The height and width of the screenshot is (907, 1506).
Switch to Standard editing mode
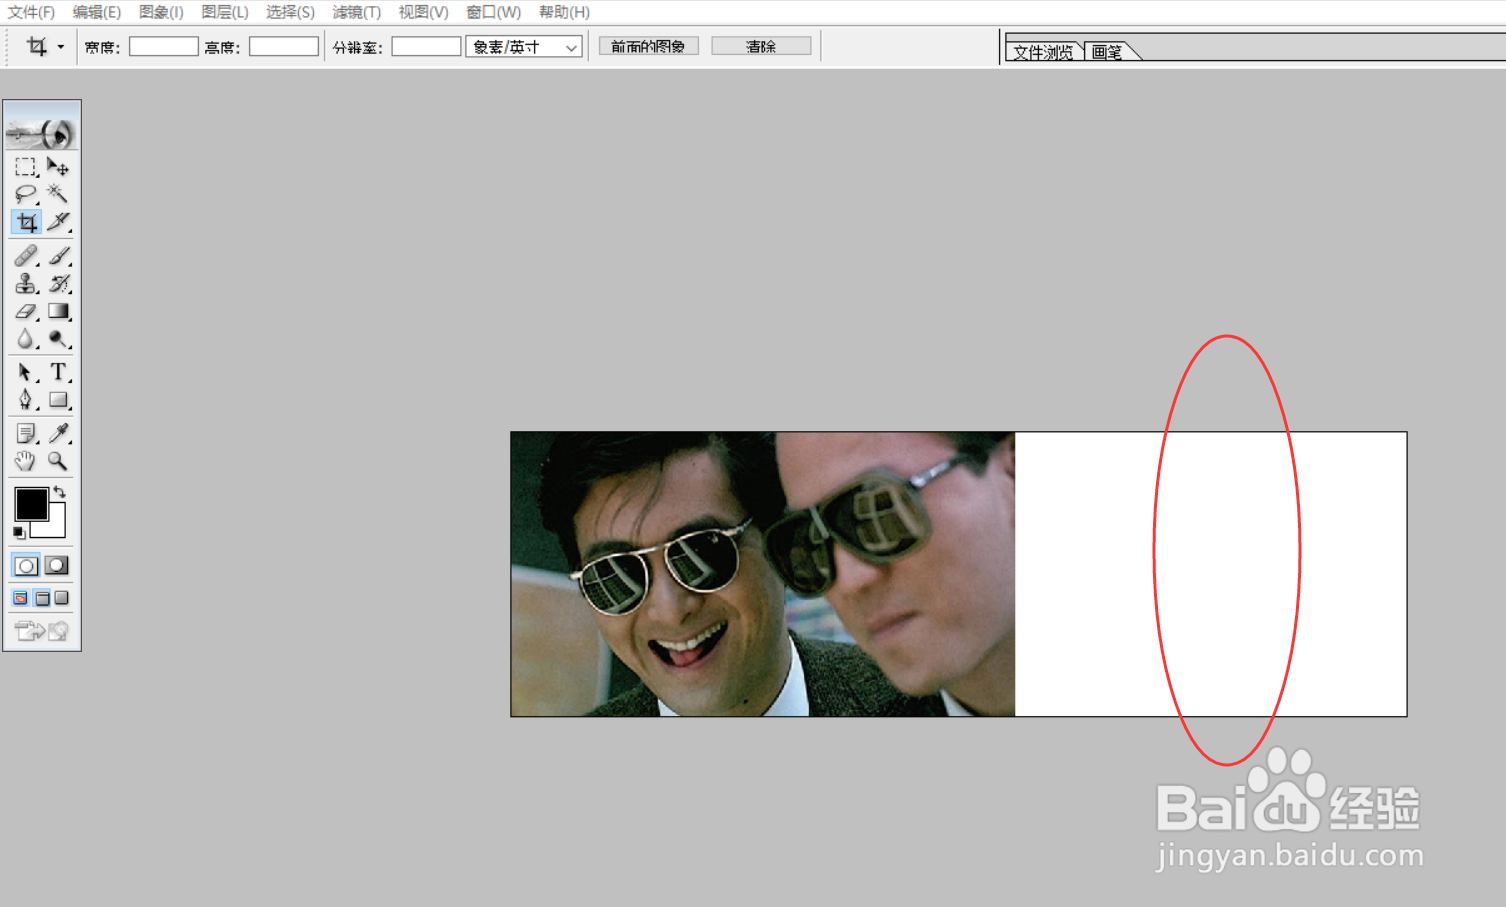(27, 566)
